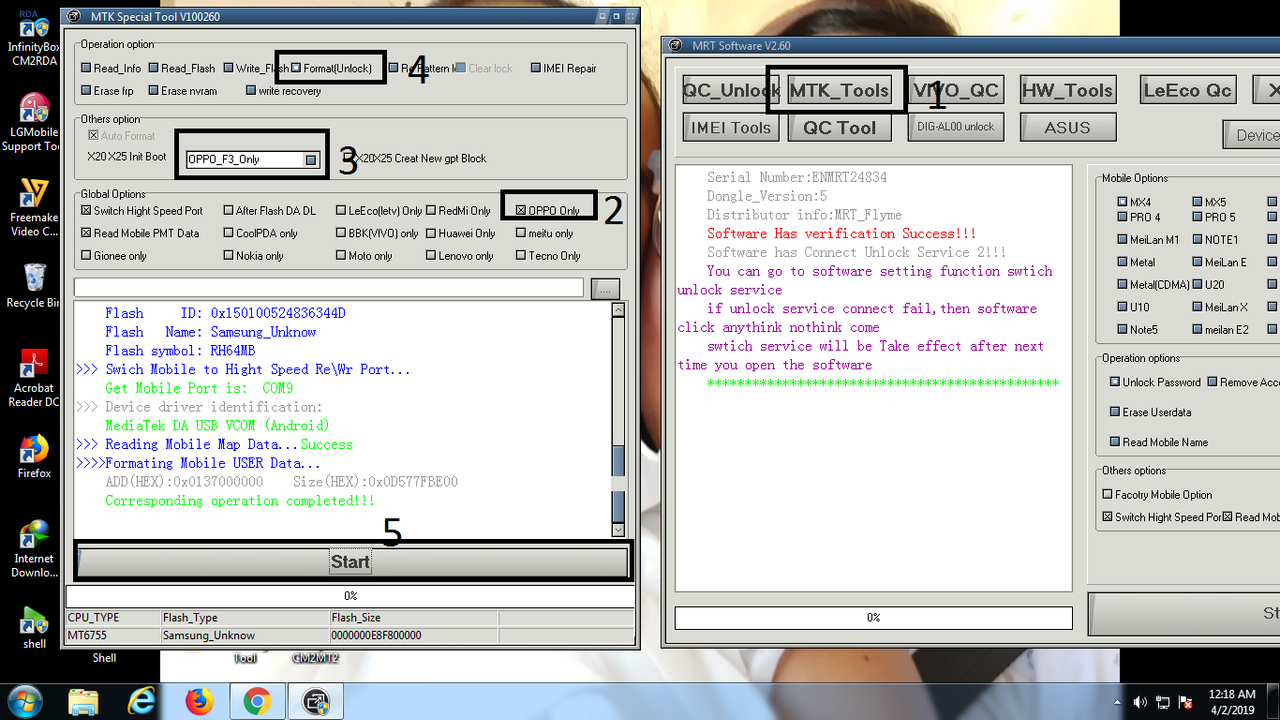Toggle the Read Mobile PMT Data checkbox
The width and height of the screenshot is (1280, 720).
point(86,233)
